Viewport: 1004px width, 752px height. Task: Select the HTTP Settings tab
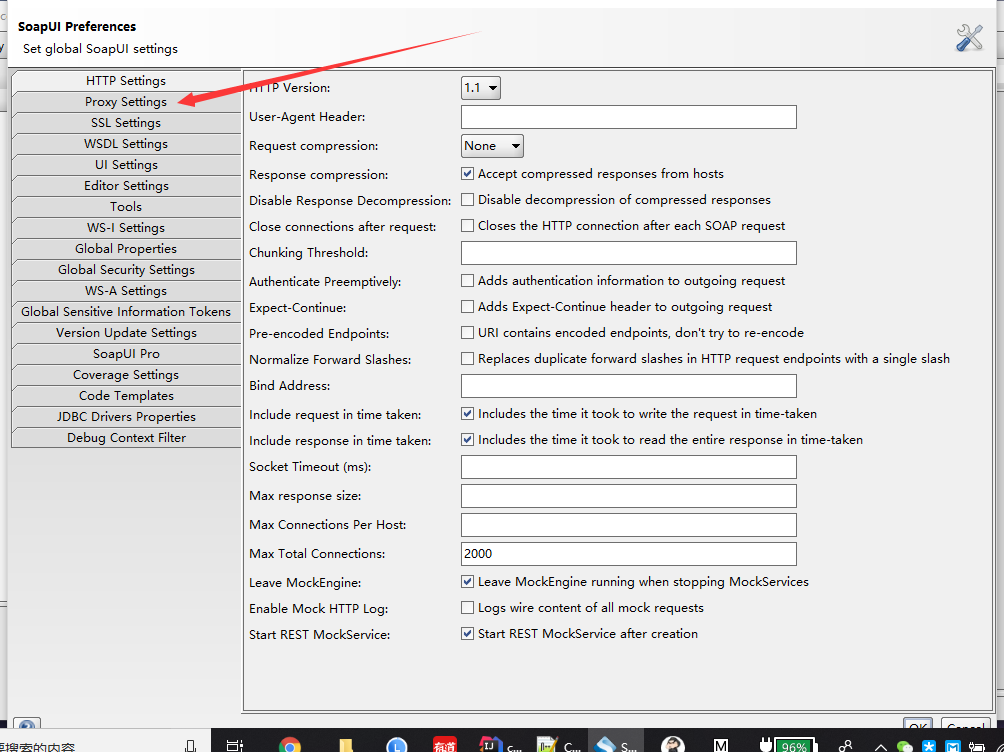(x=126, y=81)
